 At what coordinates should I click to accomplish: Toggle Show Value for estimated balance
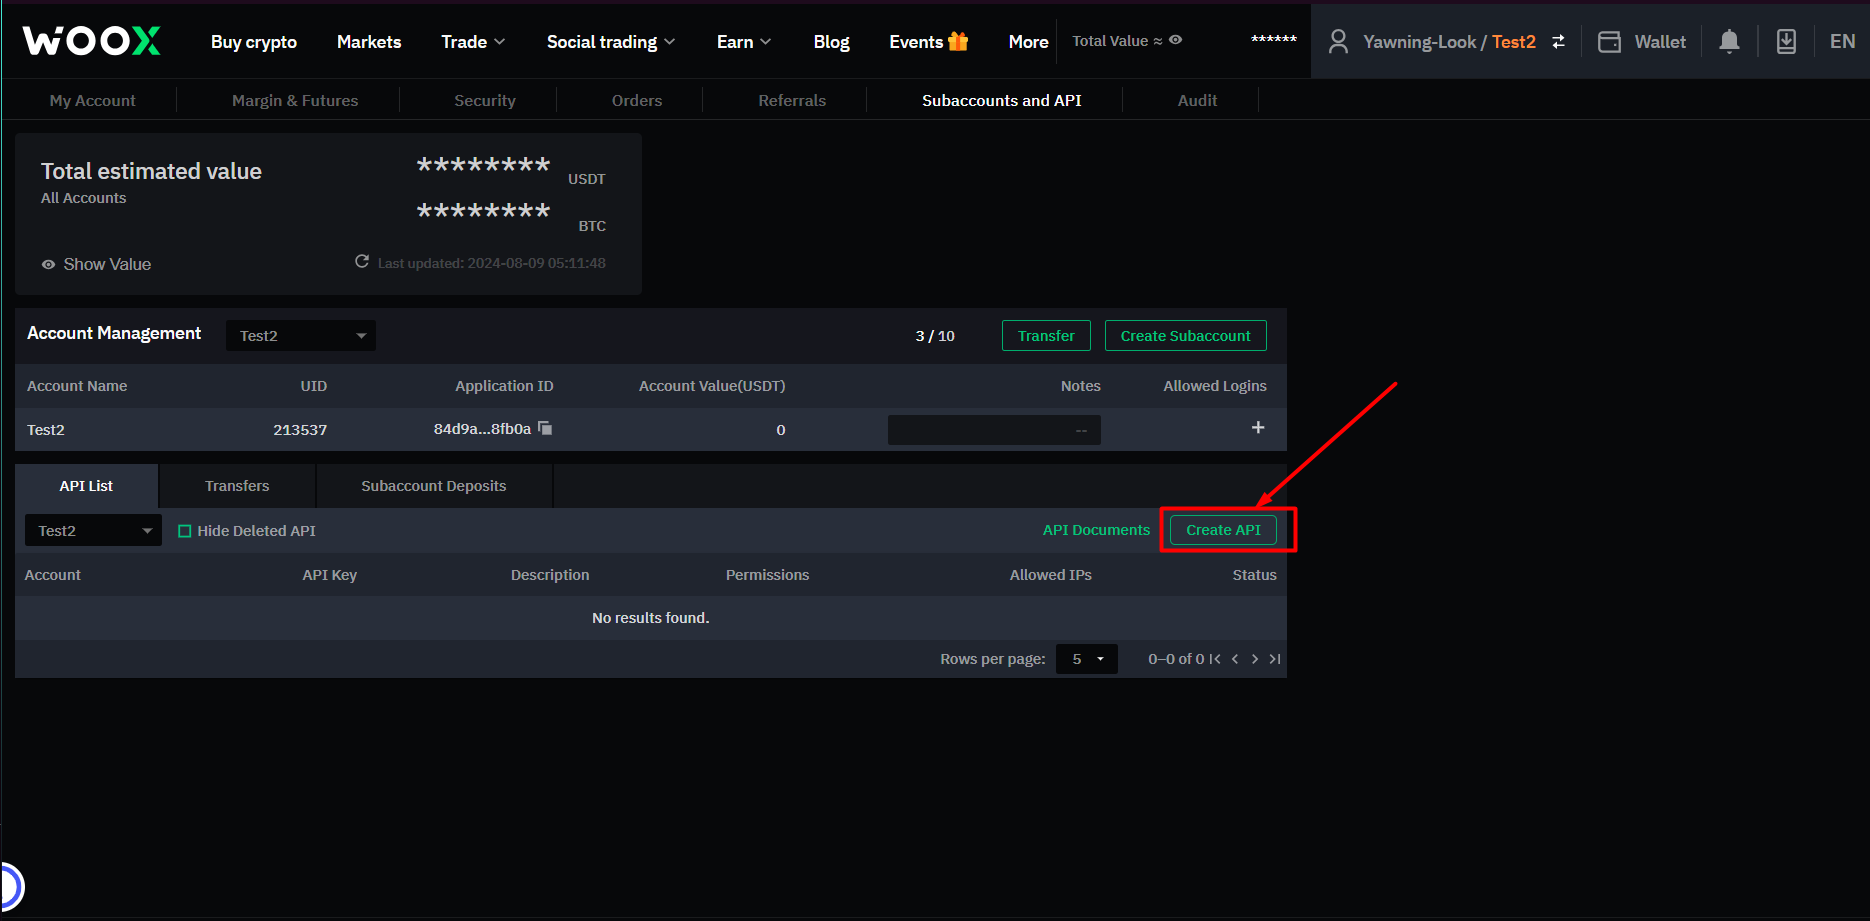(96, 264)
